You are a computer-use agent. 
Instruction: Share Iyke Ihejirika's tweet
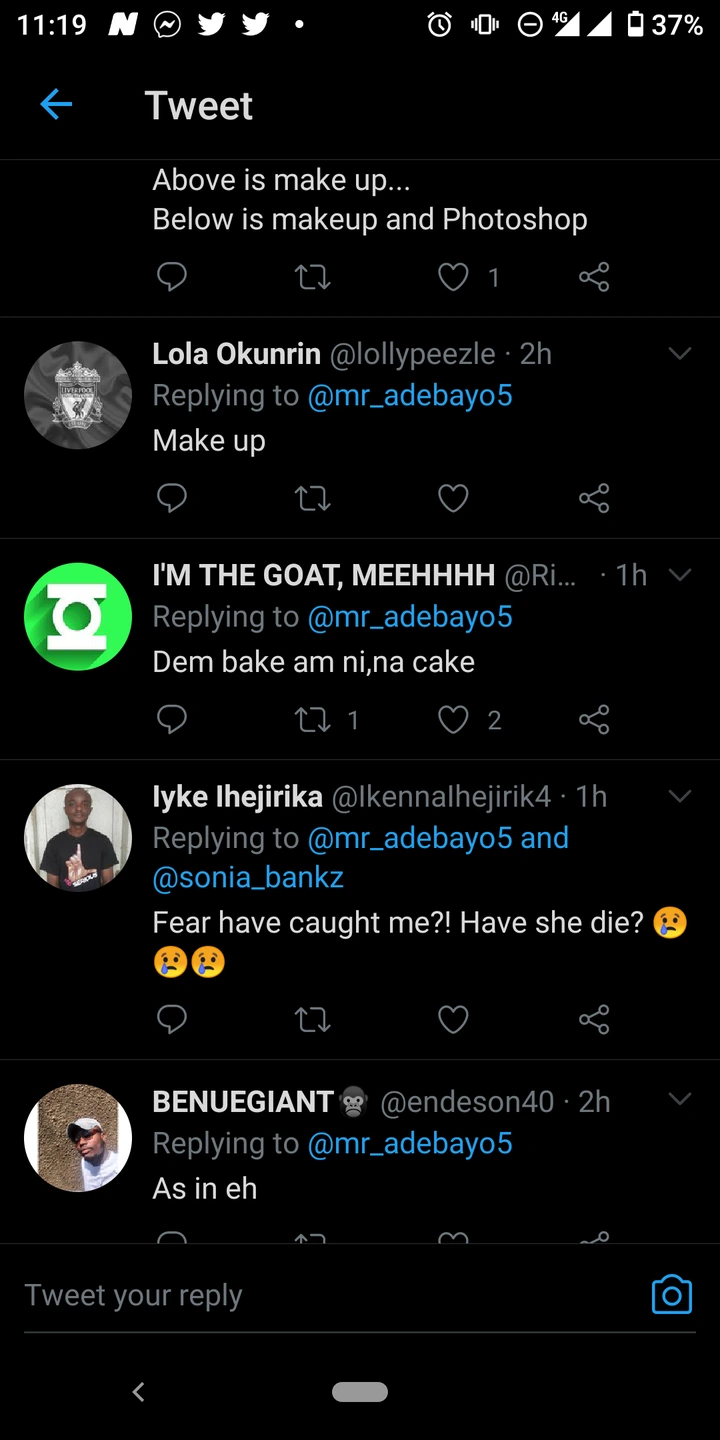(594, 1019)
